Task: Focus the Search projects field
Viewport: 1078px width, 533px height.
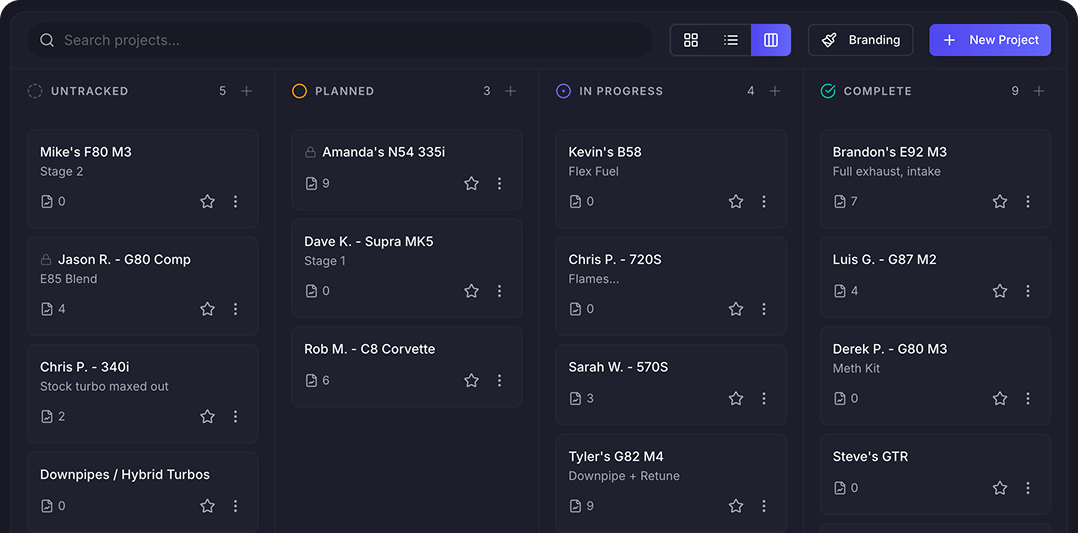Action: click(340, 40)
